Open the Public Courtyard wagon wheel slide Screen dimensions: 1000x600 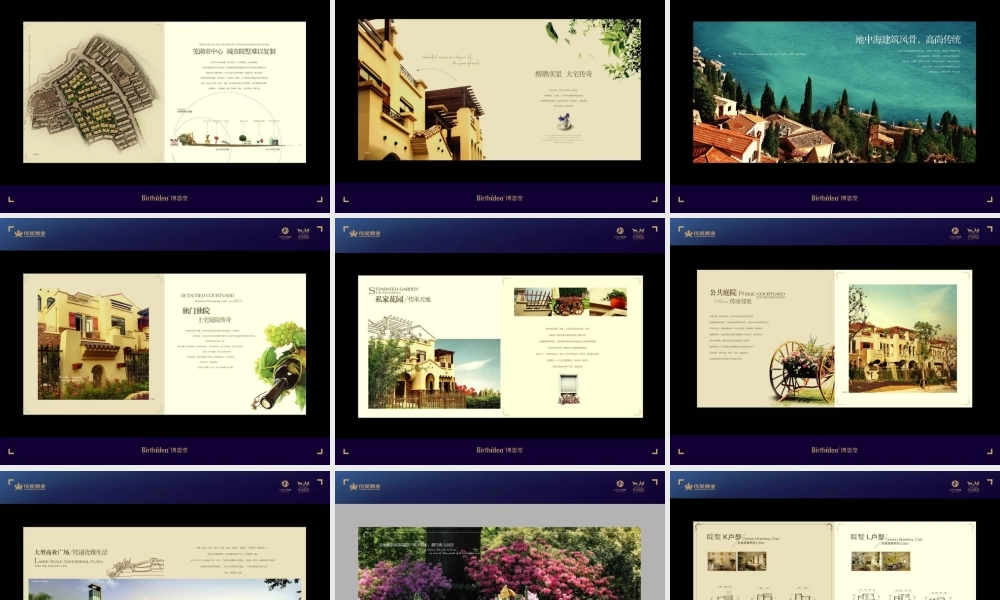point(834,339)
